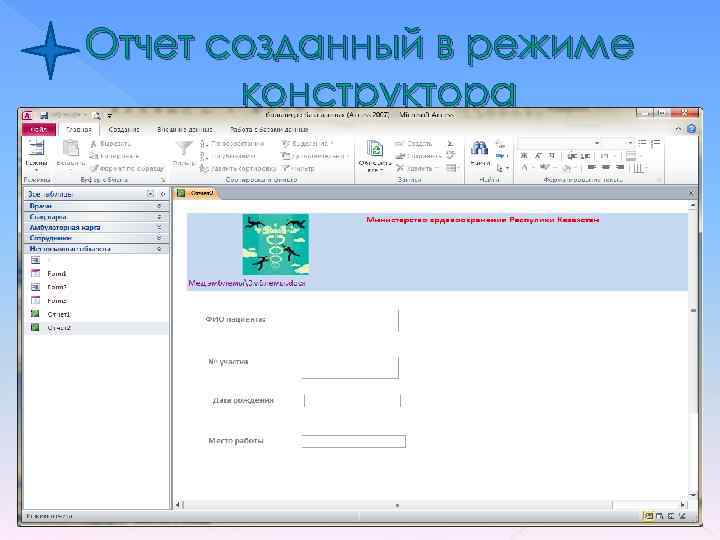Open the font name dropdown
This screenshot has width=720, height=540.
pos(597,143)
